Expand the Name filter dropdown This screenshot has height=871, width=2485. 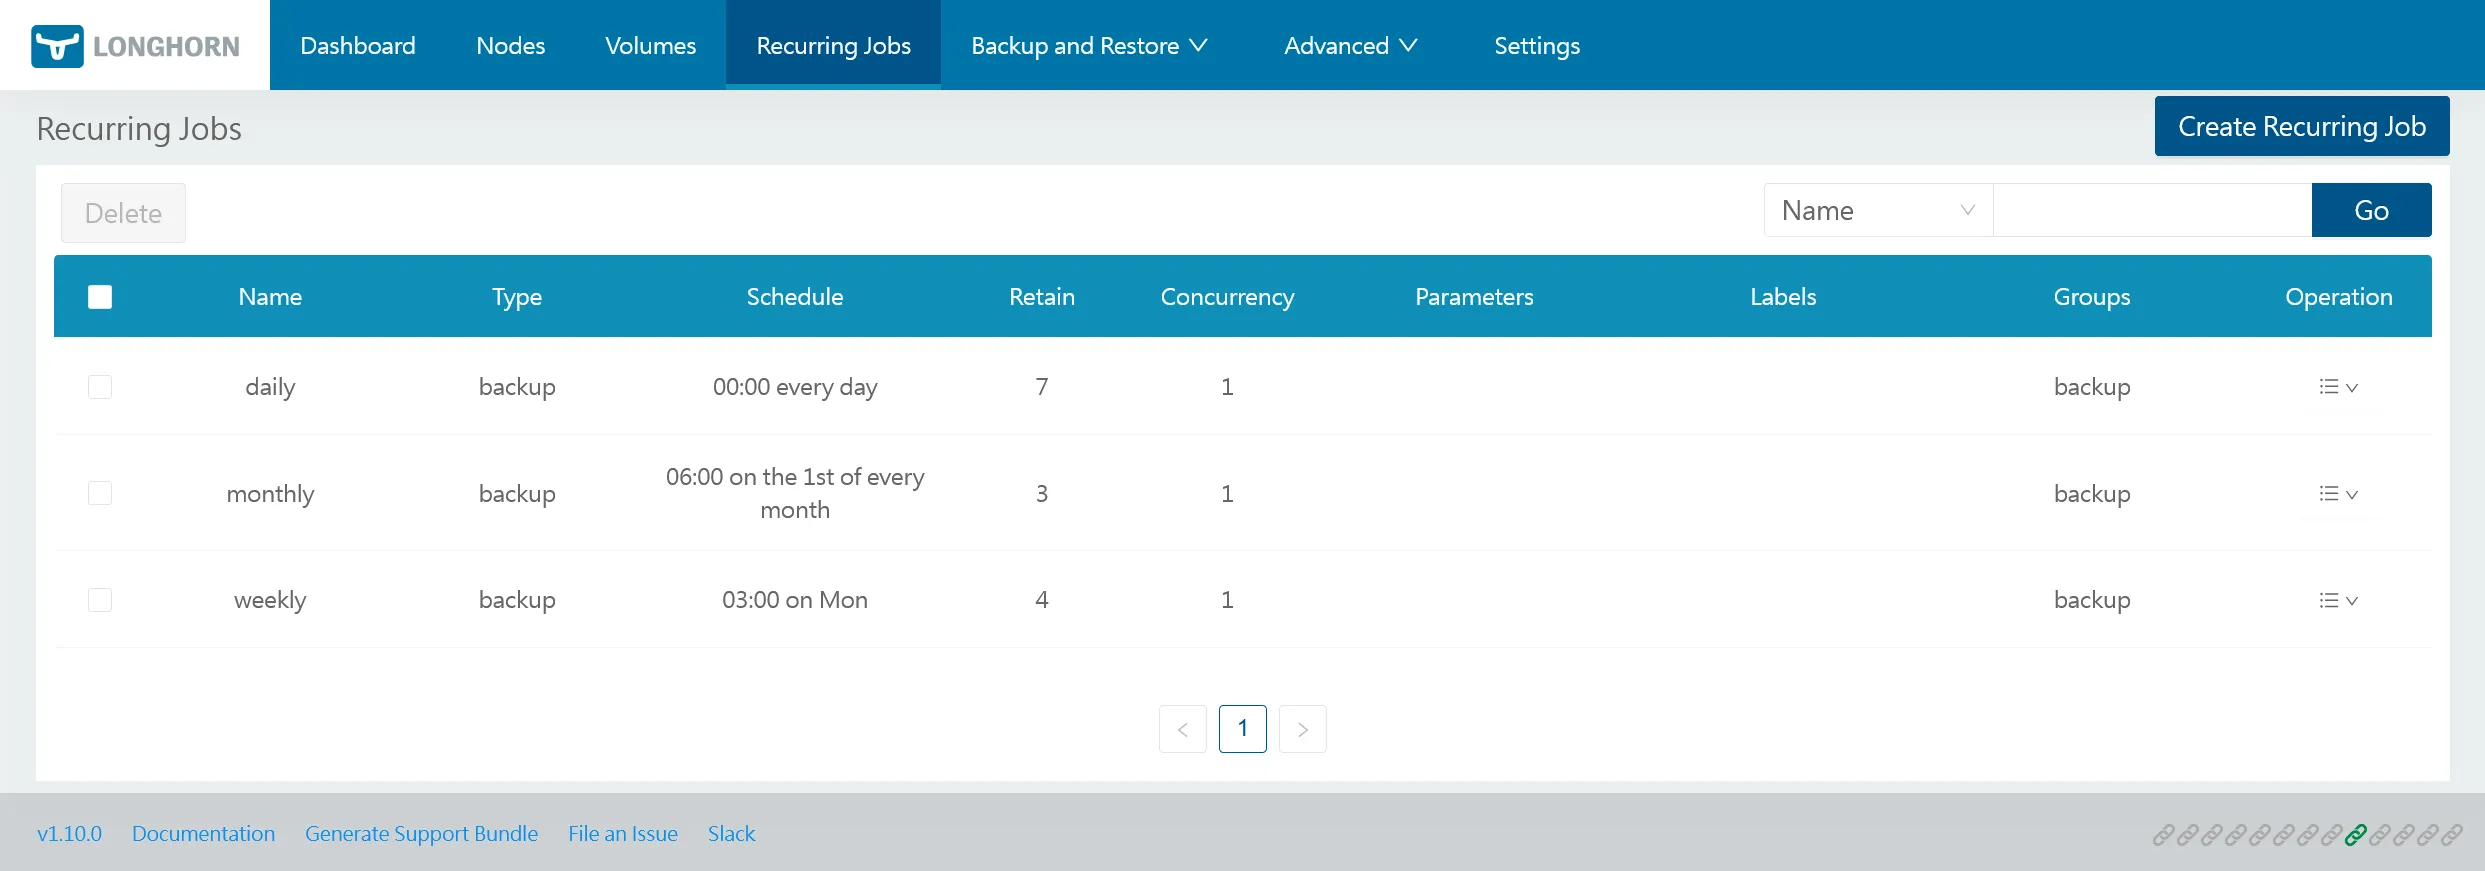click(1877, 210)
